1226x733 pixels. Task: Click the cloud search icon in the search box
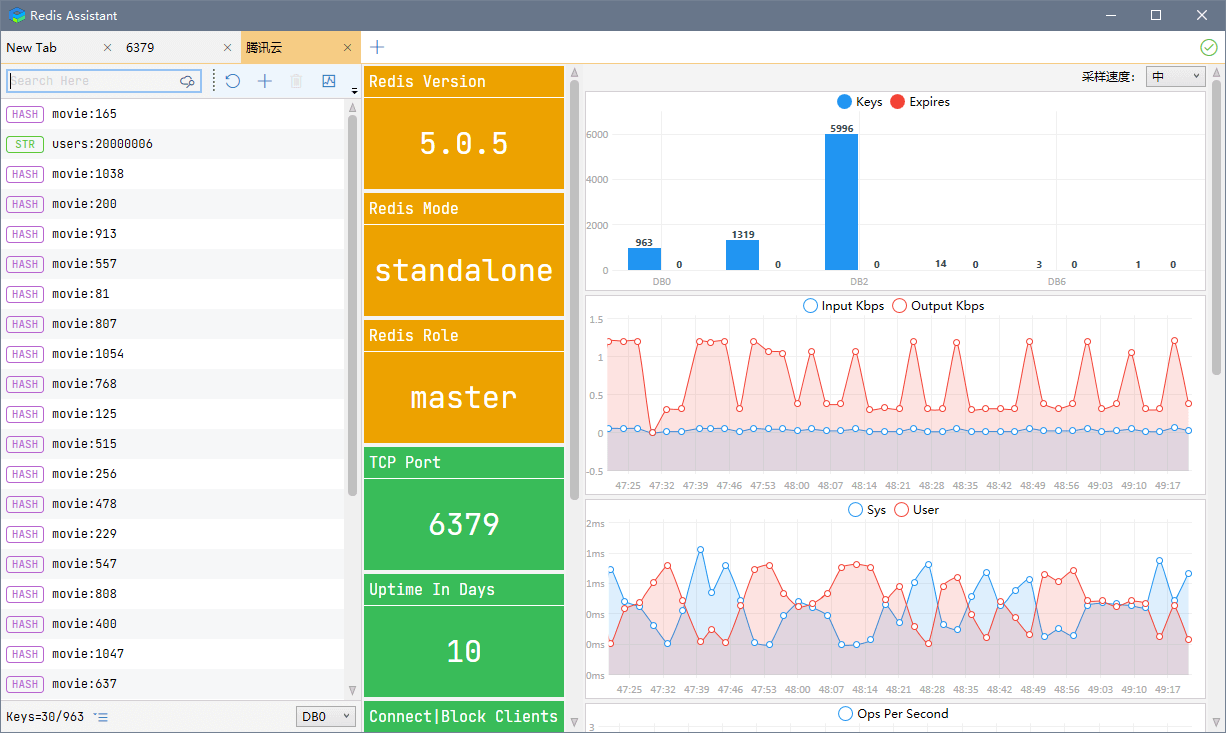(x=188, y=81)
